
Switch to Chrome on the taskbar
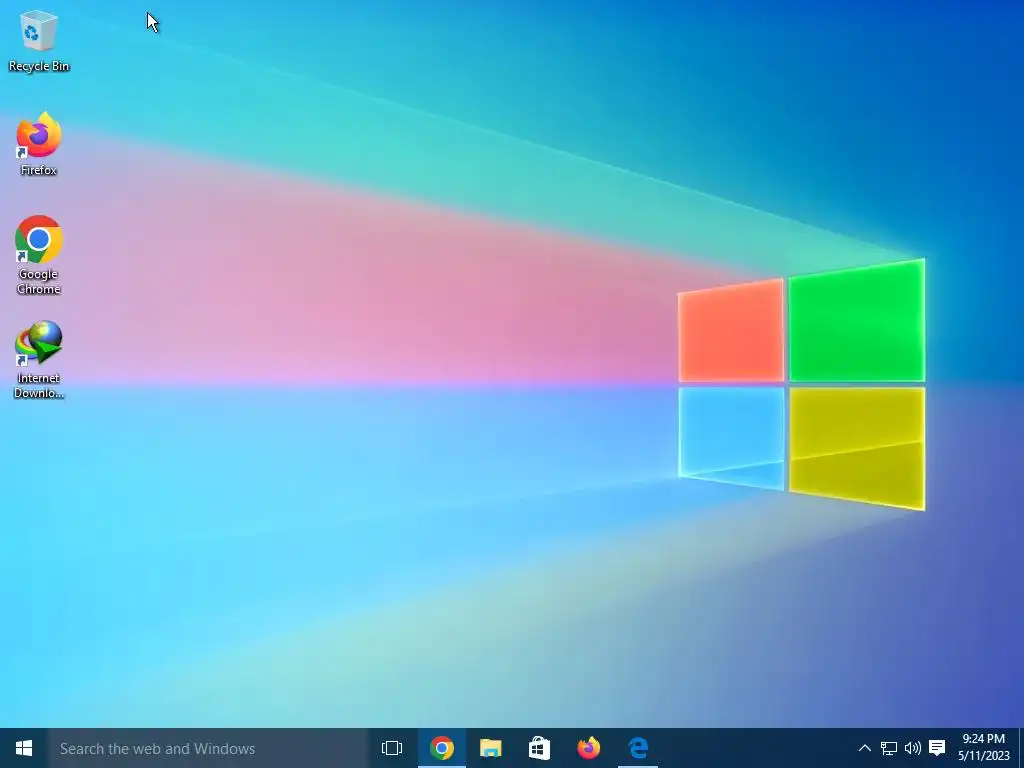tap(441, 748)
